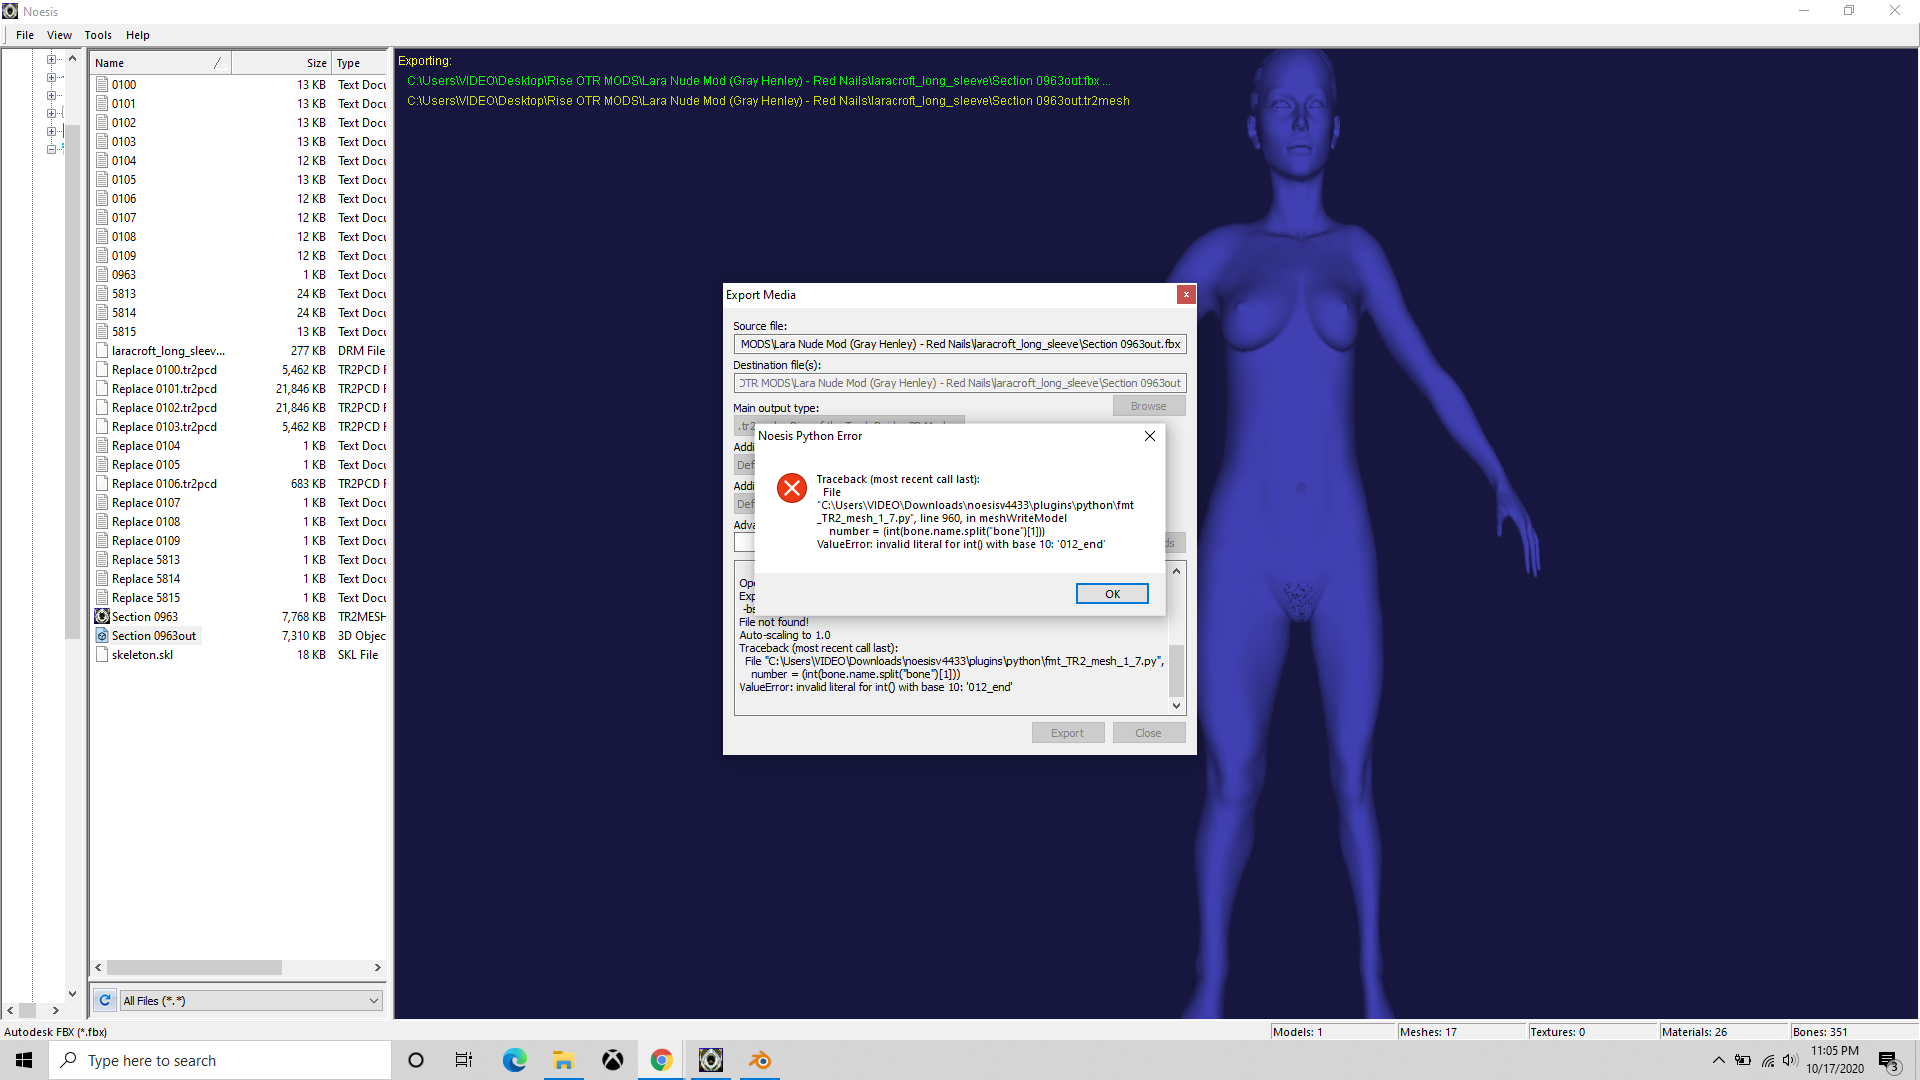Image resolution: width=1920 pixels, height=1080 pixels.
Task: Click the Destination file(s) input field
Action: click(x=960, y=383)
